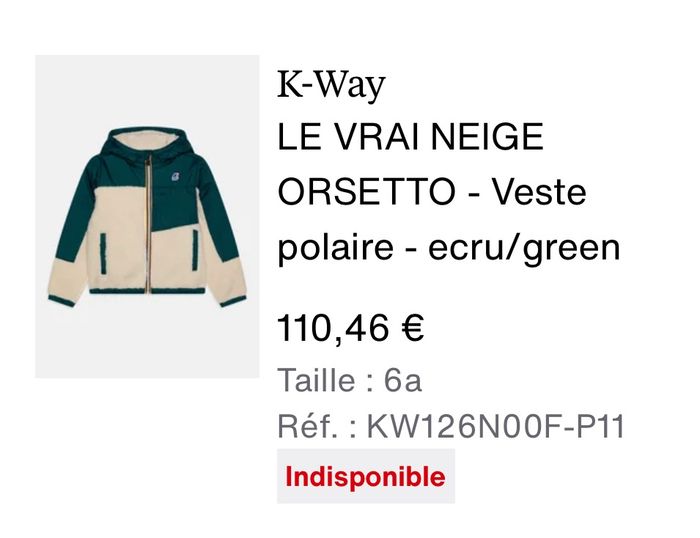Click the K-Way brand name
The height and width of the screenshot is (538, 700).
[x=331, y=84]
